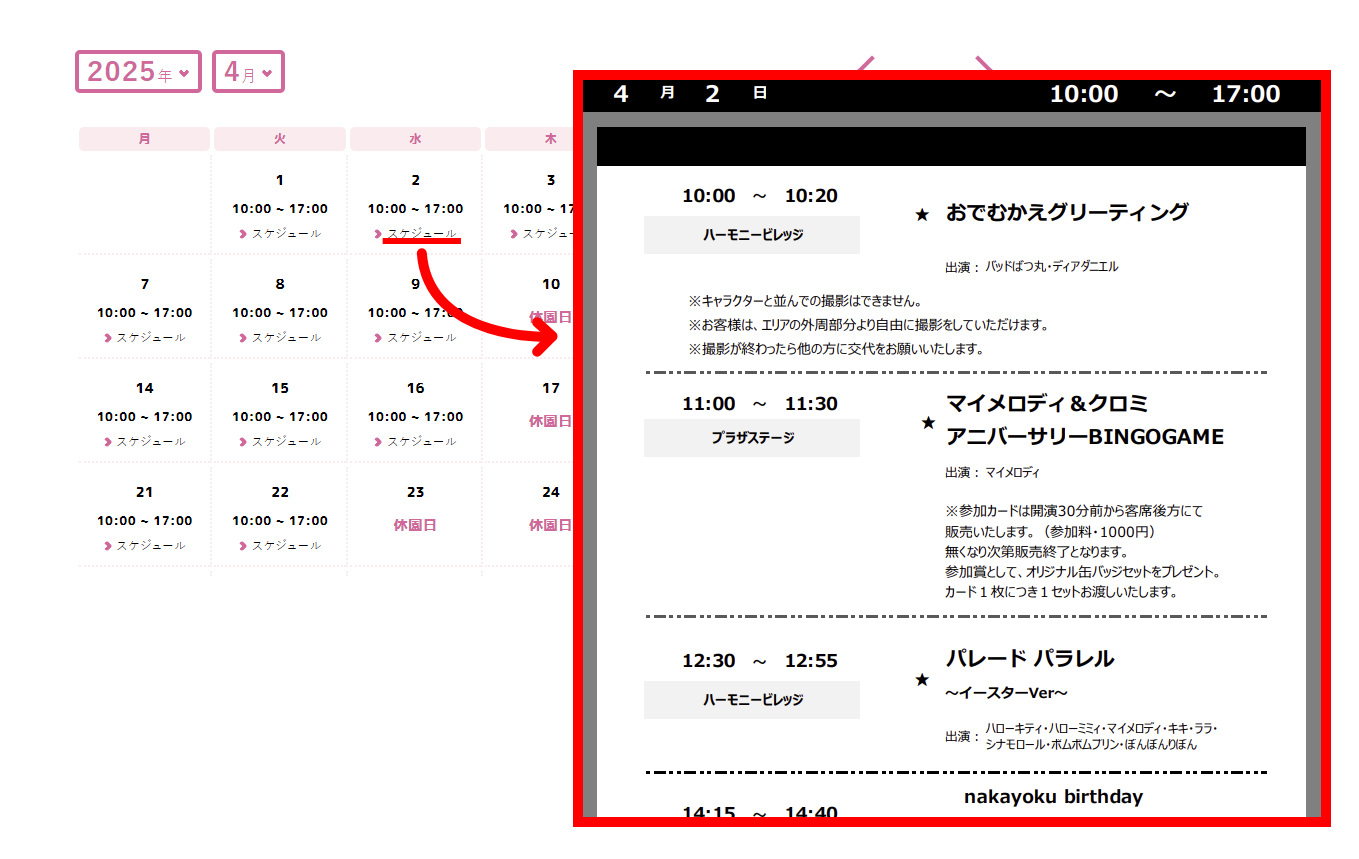Open the スケジュール link for April 16
This screenshot has height=859, width=1359.
tap(415, 441)
